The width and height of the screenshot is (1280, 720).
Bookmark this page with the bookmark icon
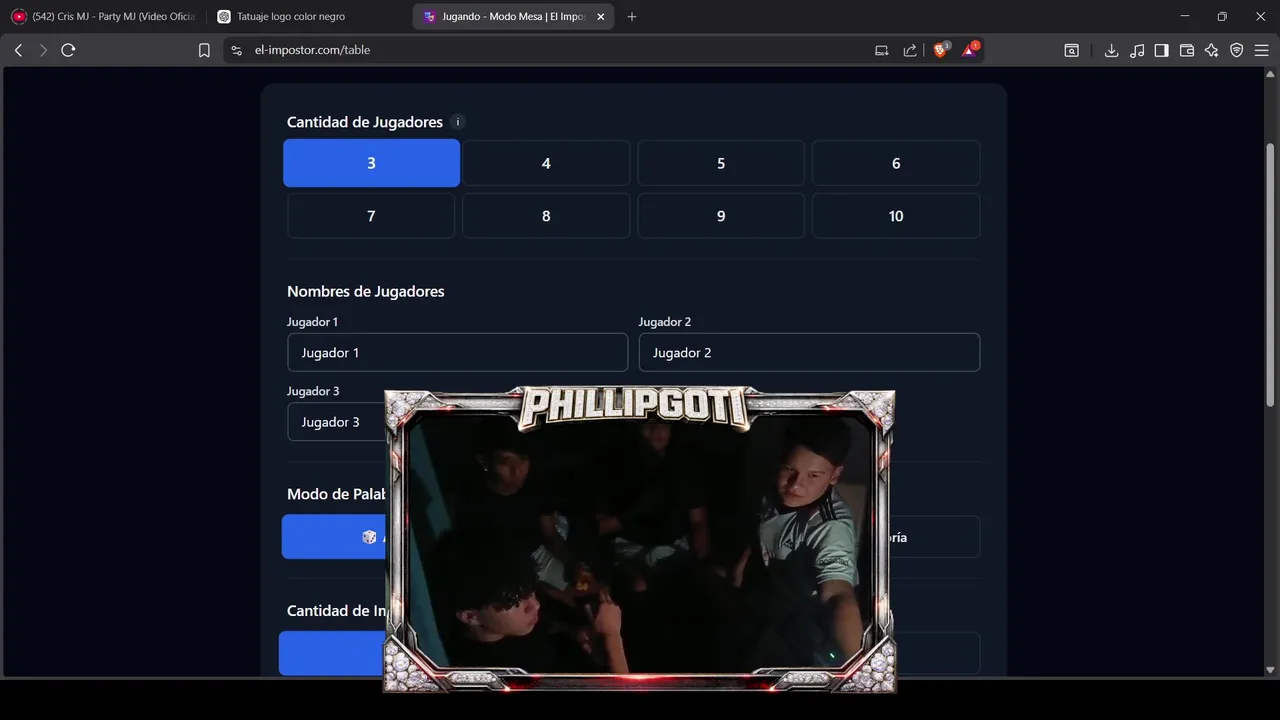tap(204, 50)
